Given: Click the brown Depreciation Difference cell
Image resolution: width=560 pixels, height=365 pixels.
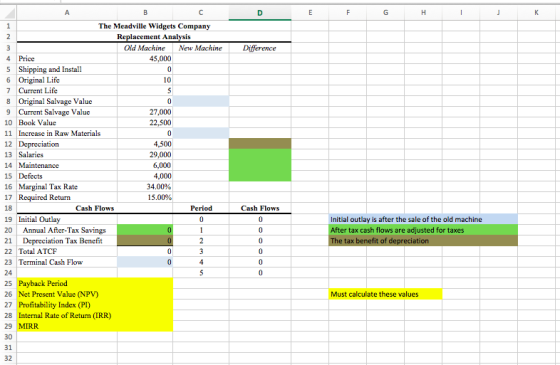Looking at the screenshot, I should click(x=260, y=144).
